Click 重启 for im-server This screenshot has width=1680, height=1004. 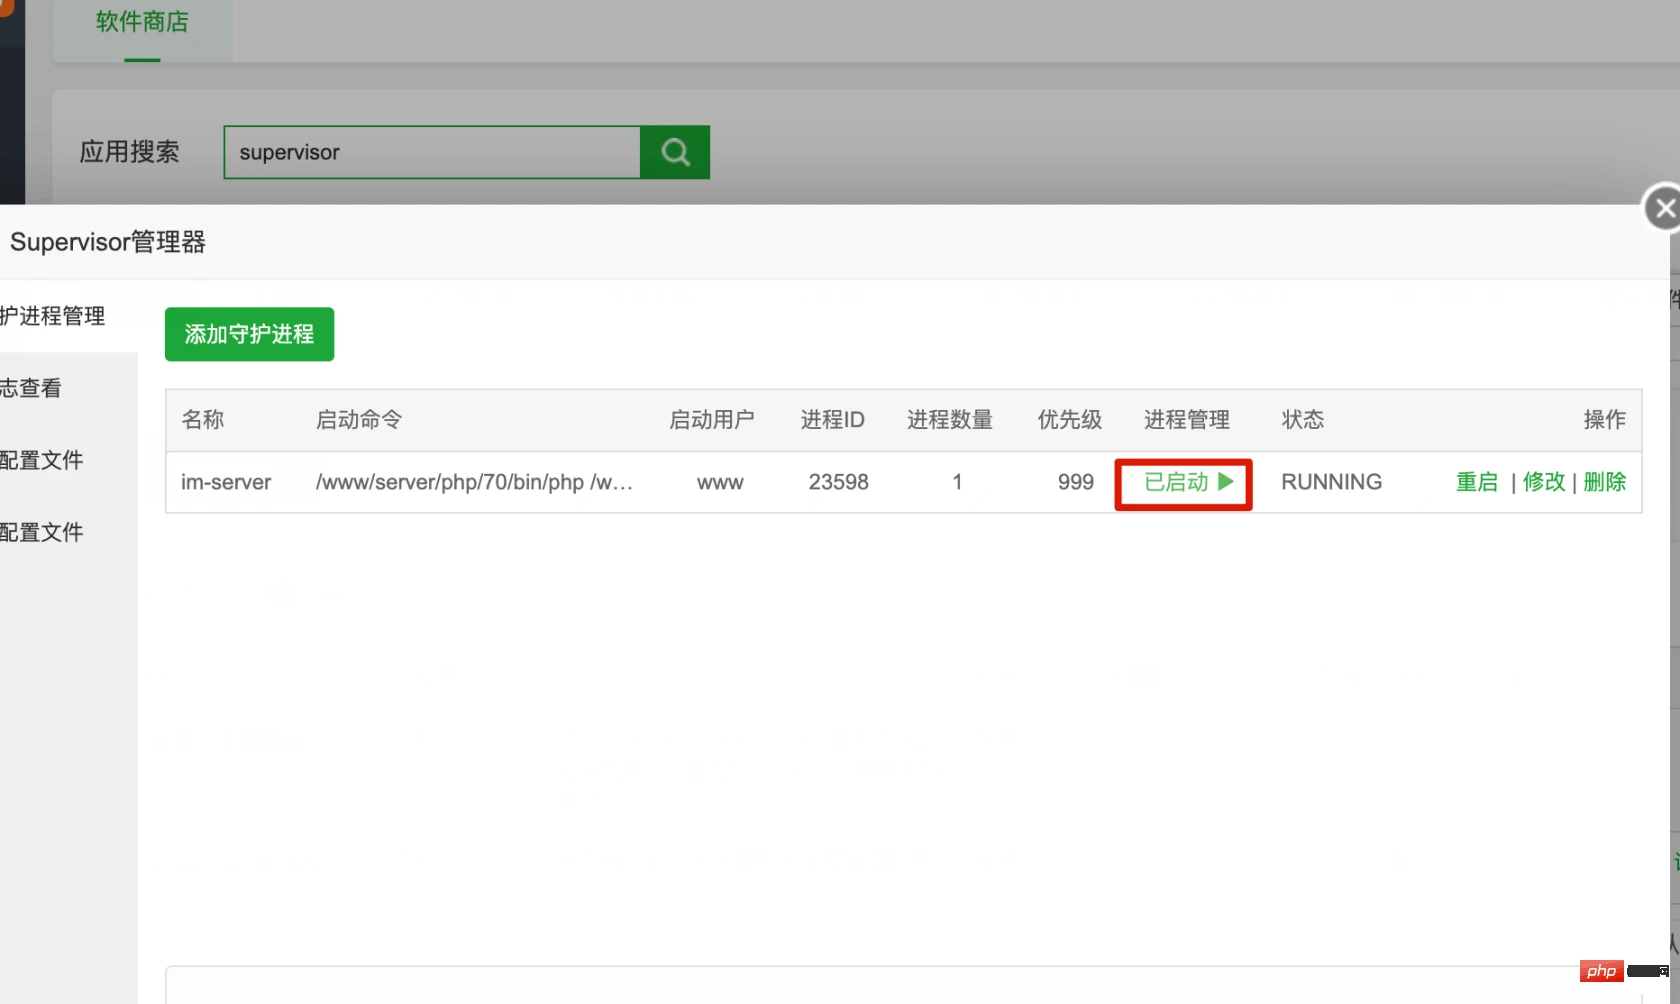(1477, 482)
